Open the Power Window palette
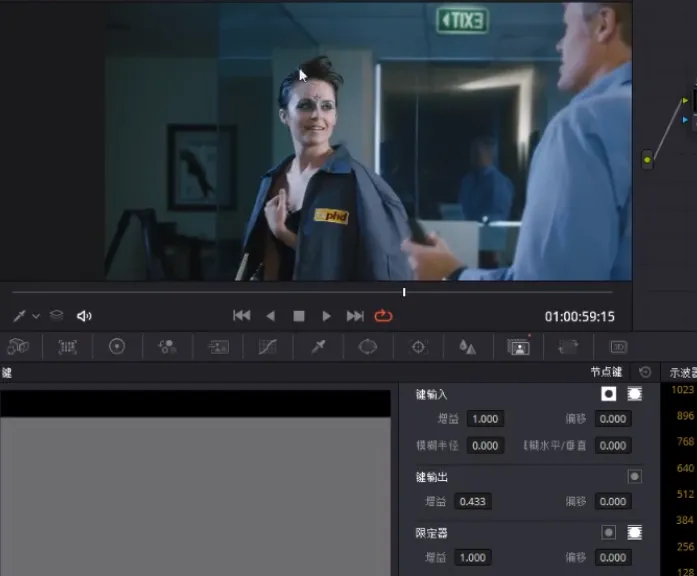The image size is (697, 576). point(368,347)
